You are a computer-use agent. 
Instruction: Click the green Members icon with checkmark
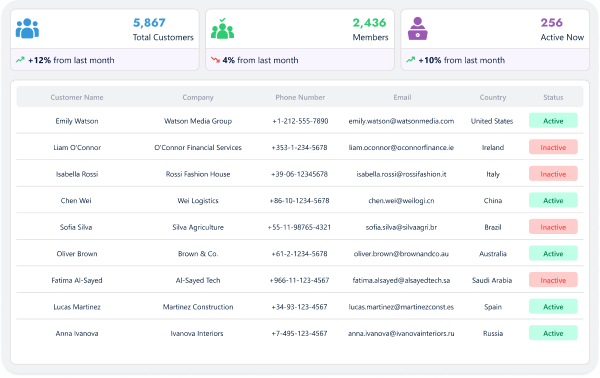tap(222, 28)
